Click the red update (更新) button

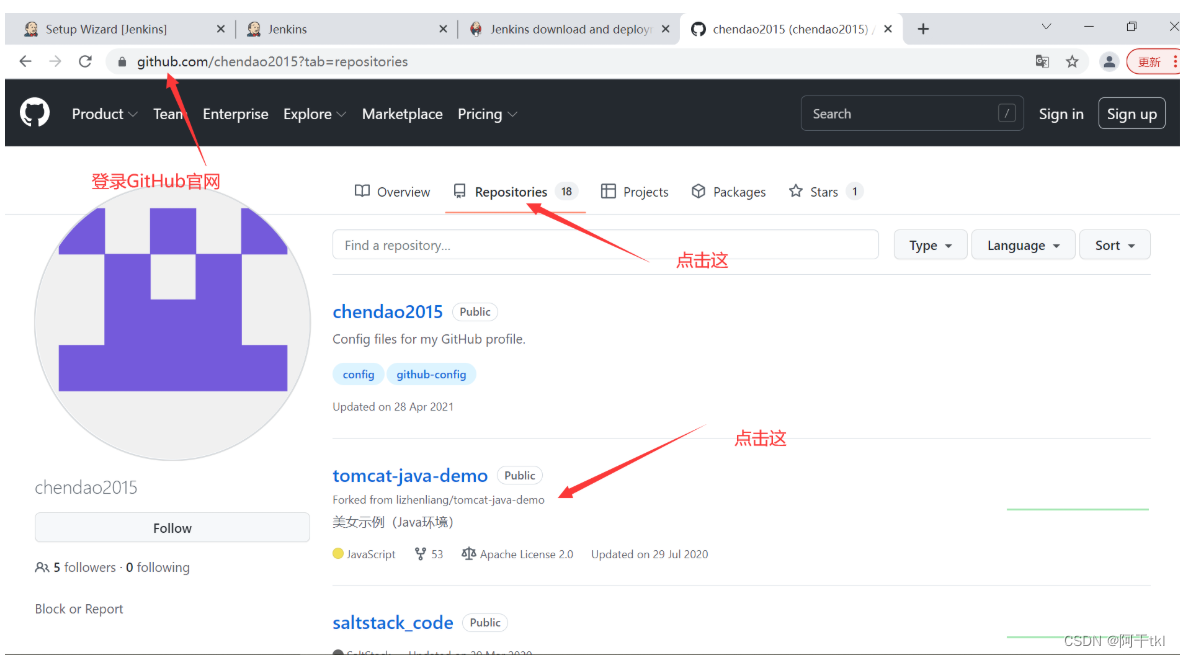[x=1150, y=62]
